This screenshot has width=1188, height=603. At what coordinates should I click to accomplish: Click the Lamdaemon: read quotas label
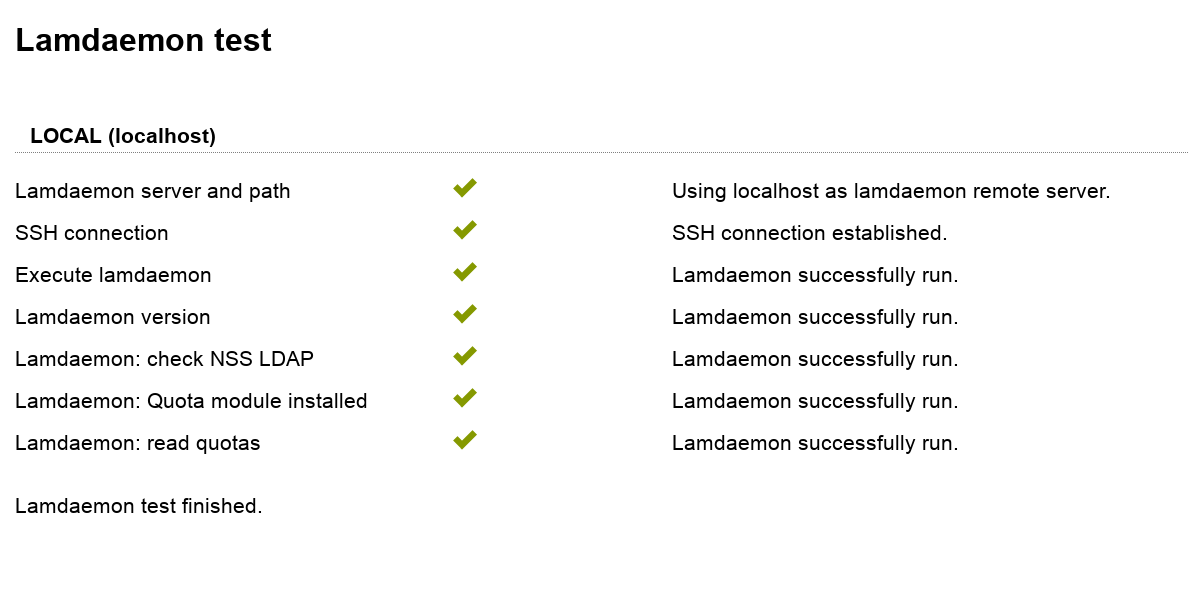138,443
